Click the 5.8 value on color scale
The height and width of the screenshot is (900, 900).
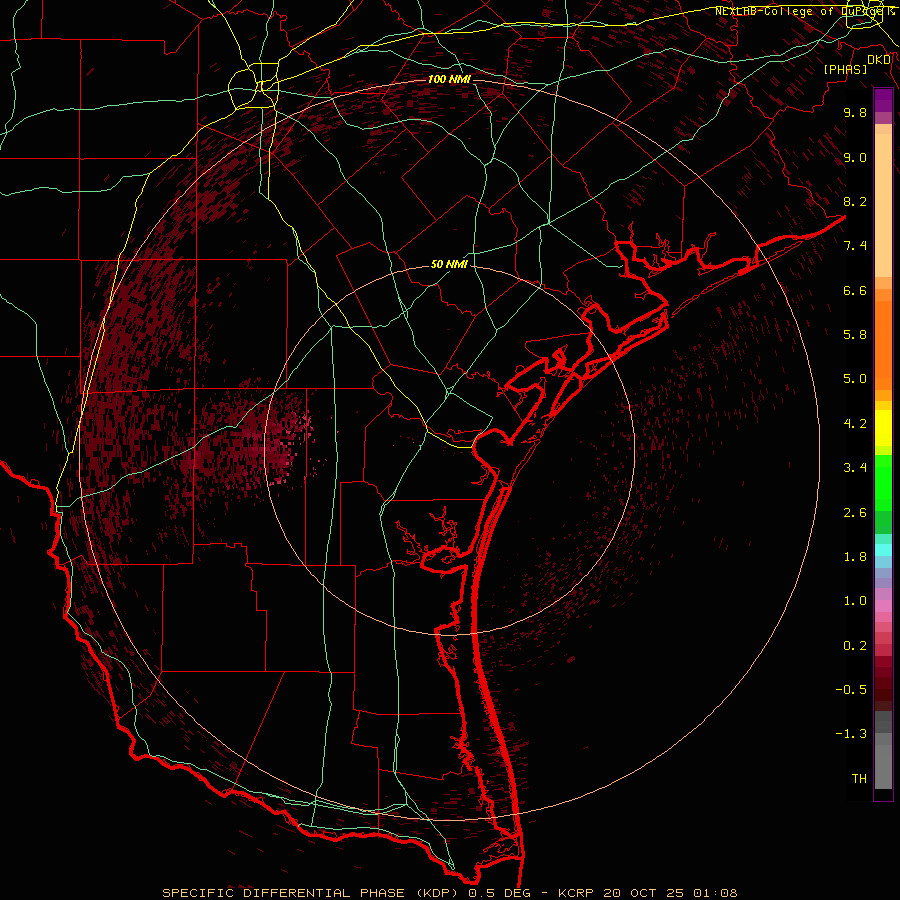[855, 335]
